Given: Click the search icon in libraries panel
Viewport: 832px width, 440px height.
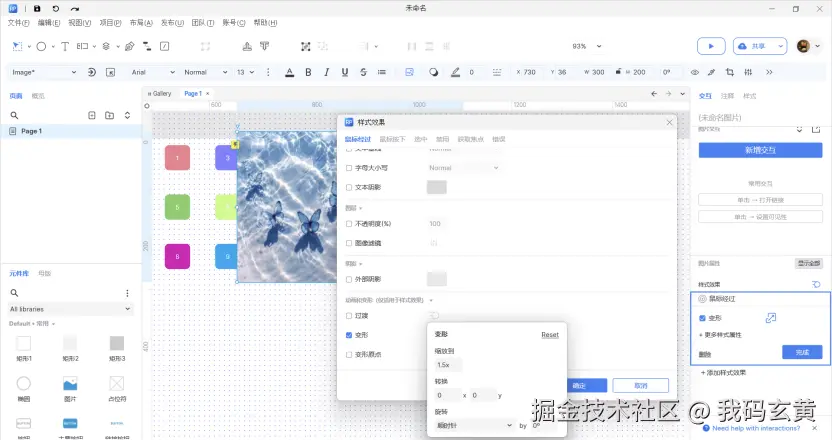Looking at the screenshot, I should pyautogui.click(x=14, y=293).
